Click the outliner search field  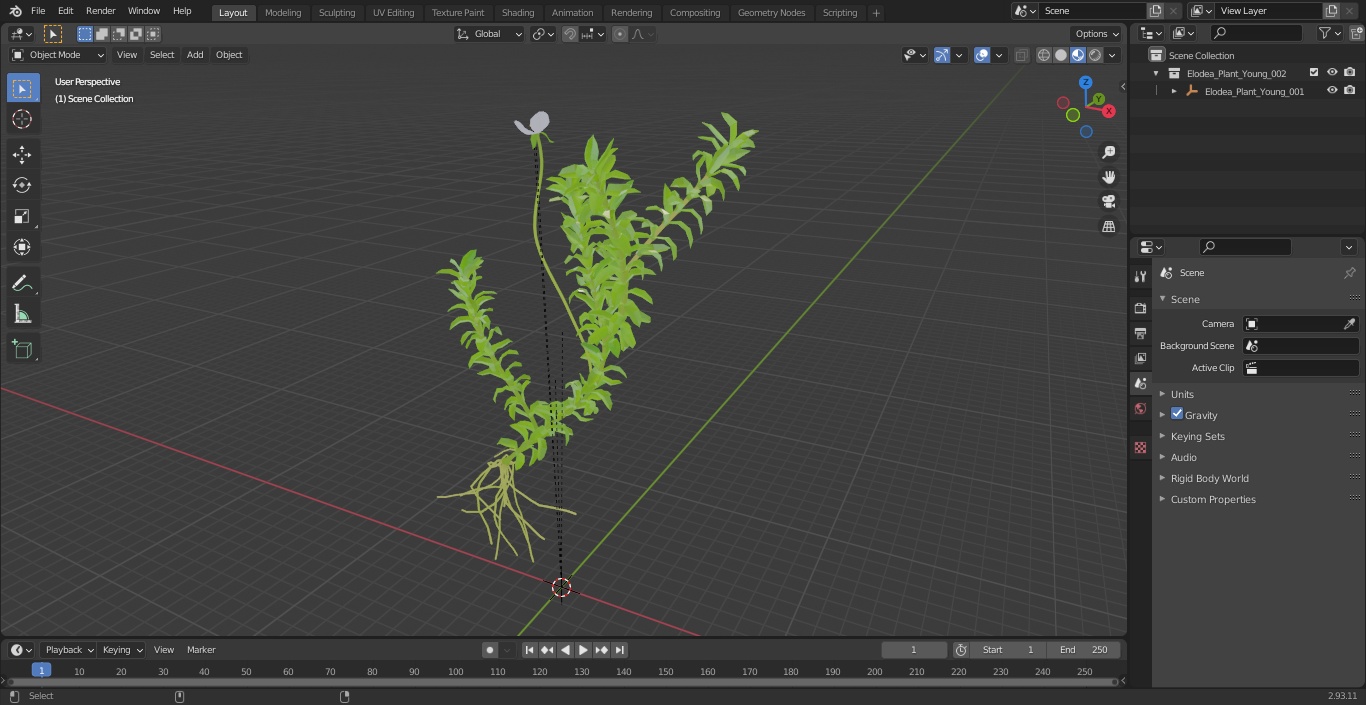point(1256,33)
